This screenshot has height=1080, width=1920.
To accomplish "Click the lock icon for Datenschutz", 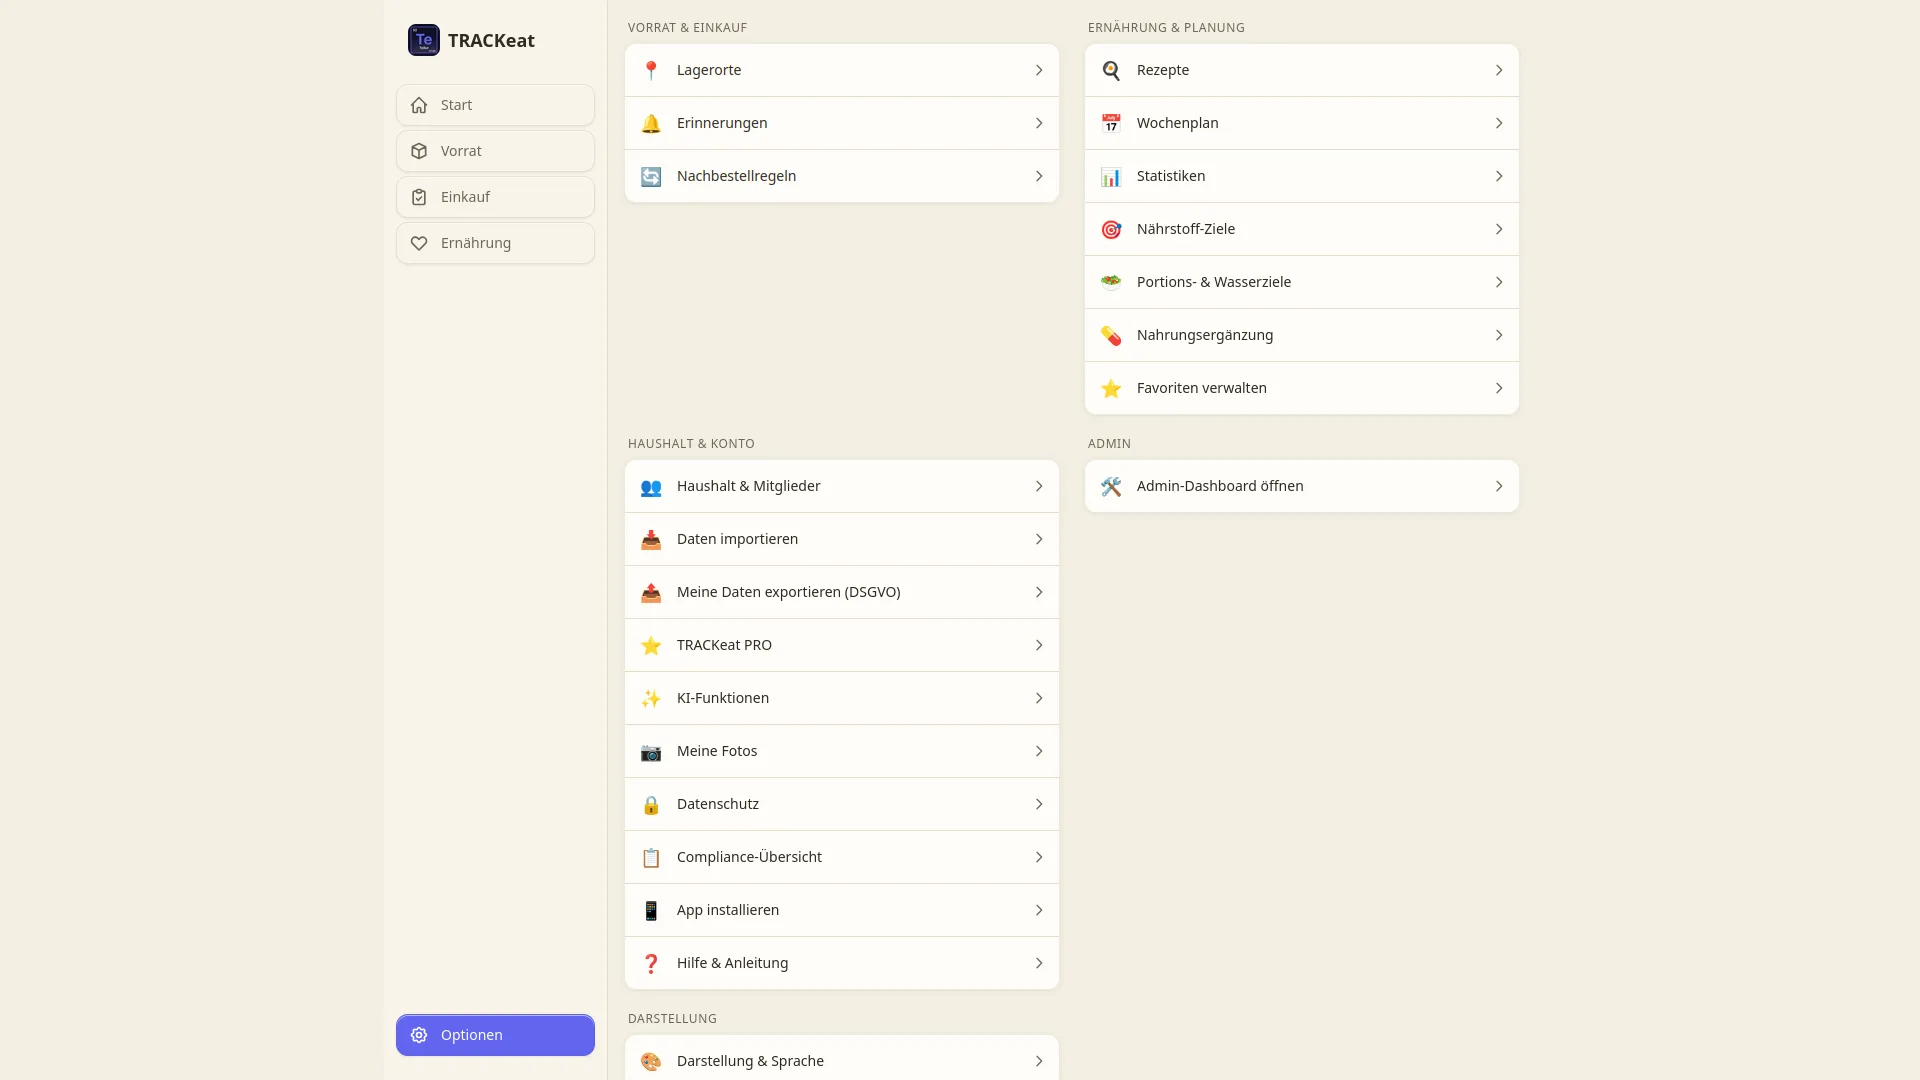I will [x=651, y=804].
